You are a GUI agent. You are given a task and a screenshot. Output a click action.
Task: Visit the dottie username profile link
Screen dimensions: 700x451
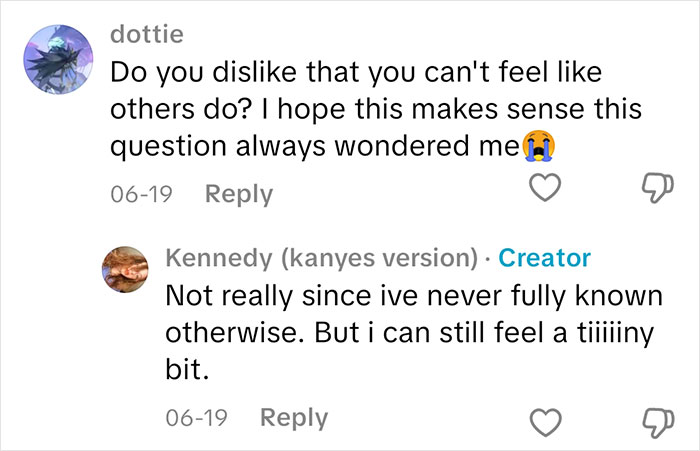145,35
